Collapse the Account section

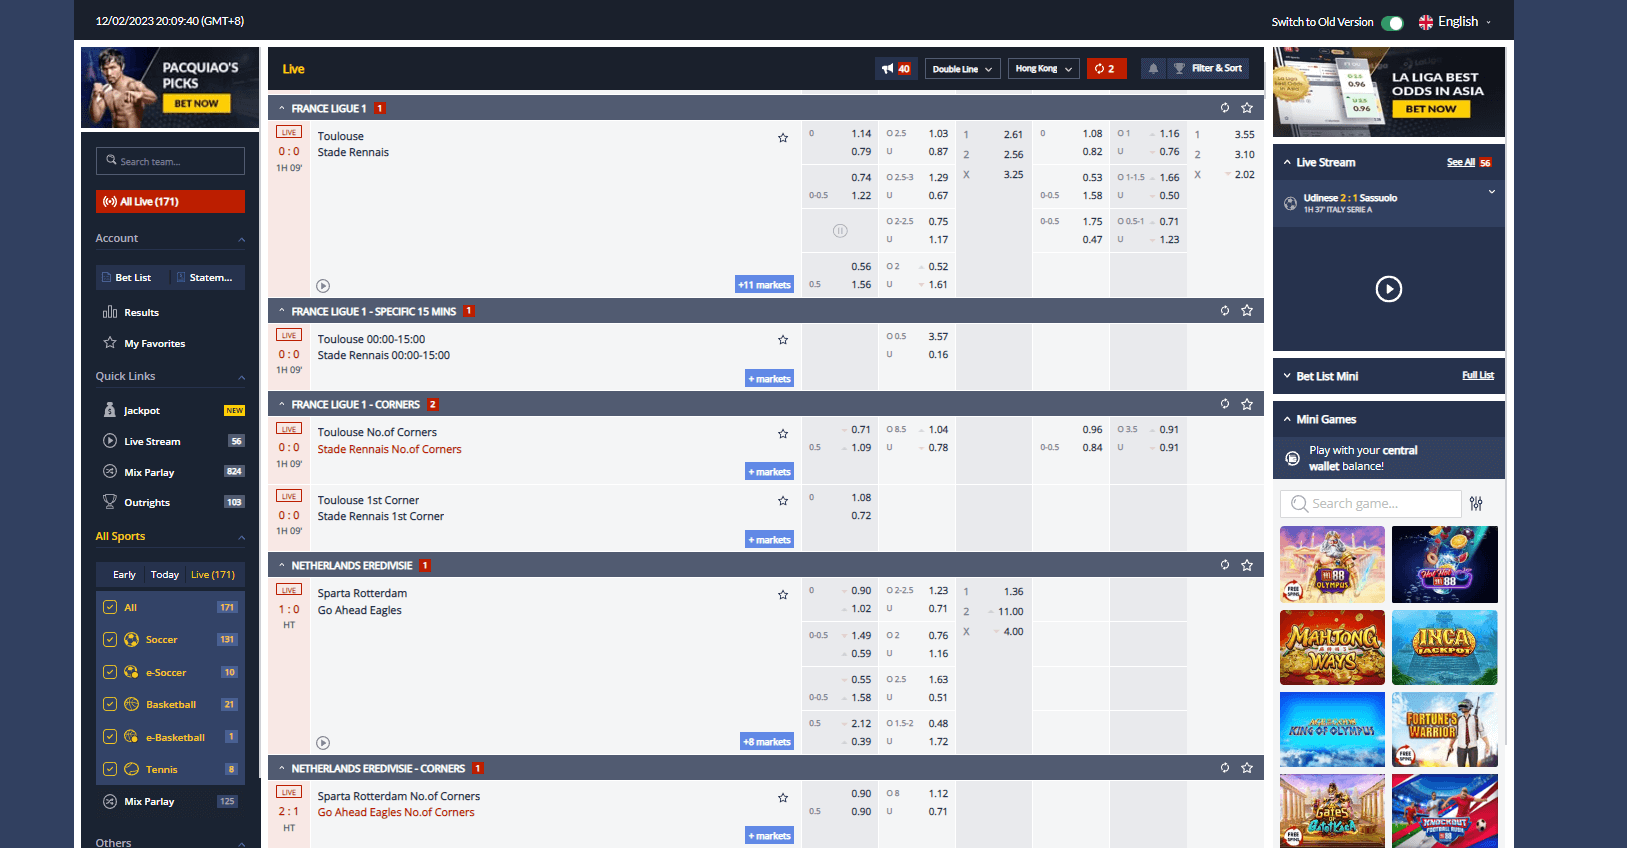242,239
